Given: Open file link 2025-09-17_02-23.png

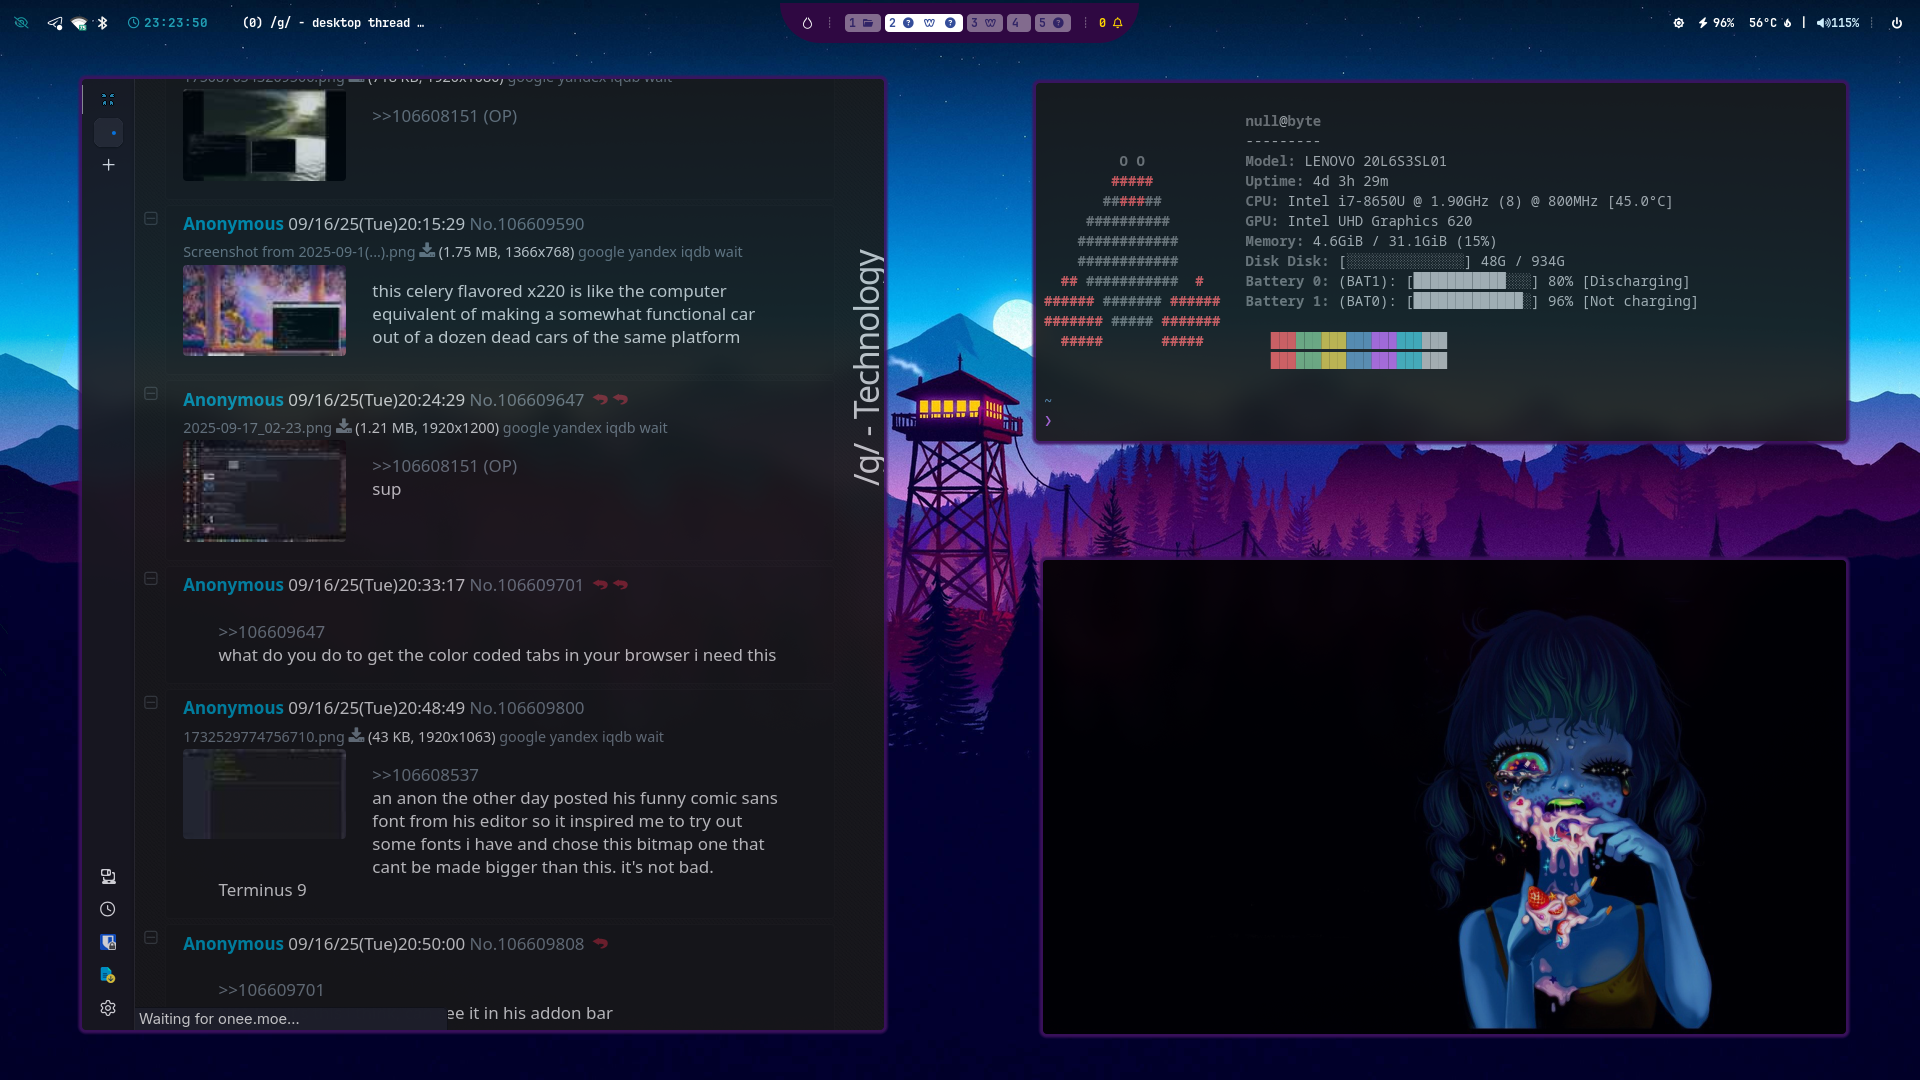Looking at the screenshot, I should (257, 427).
